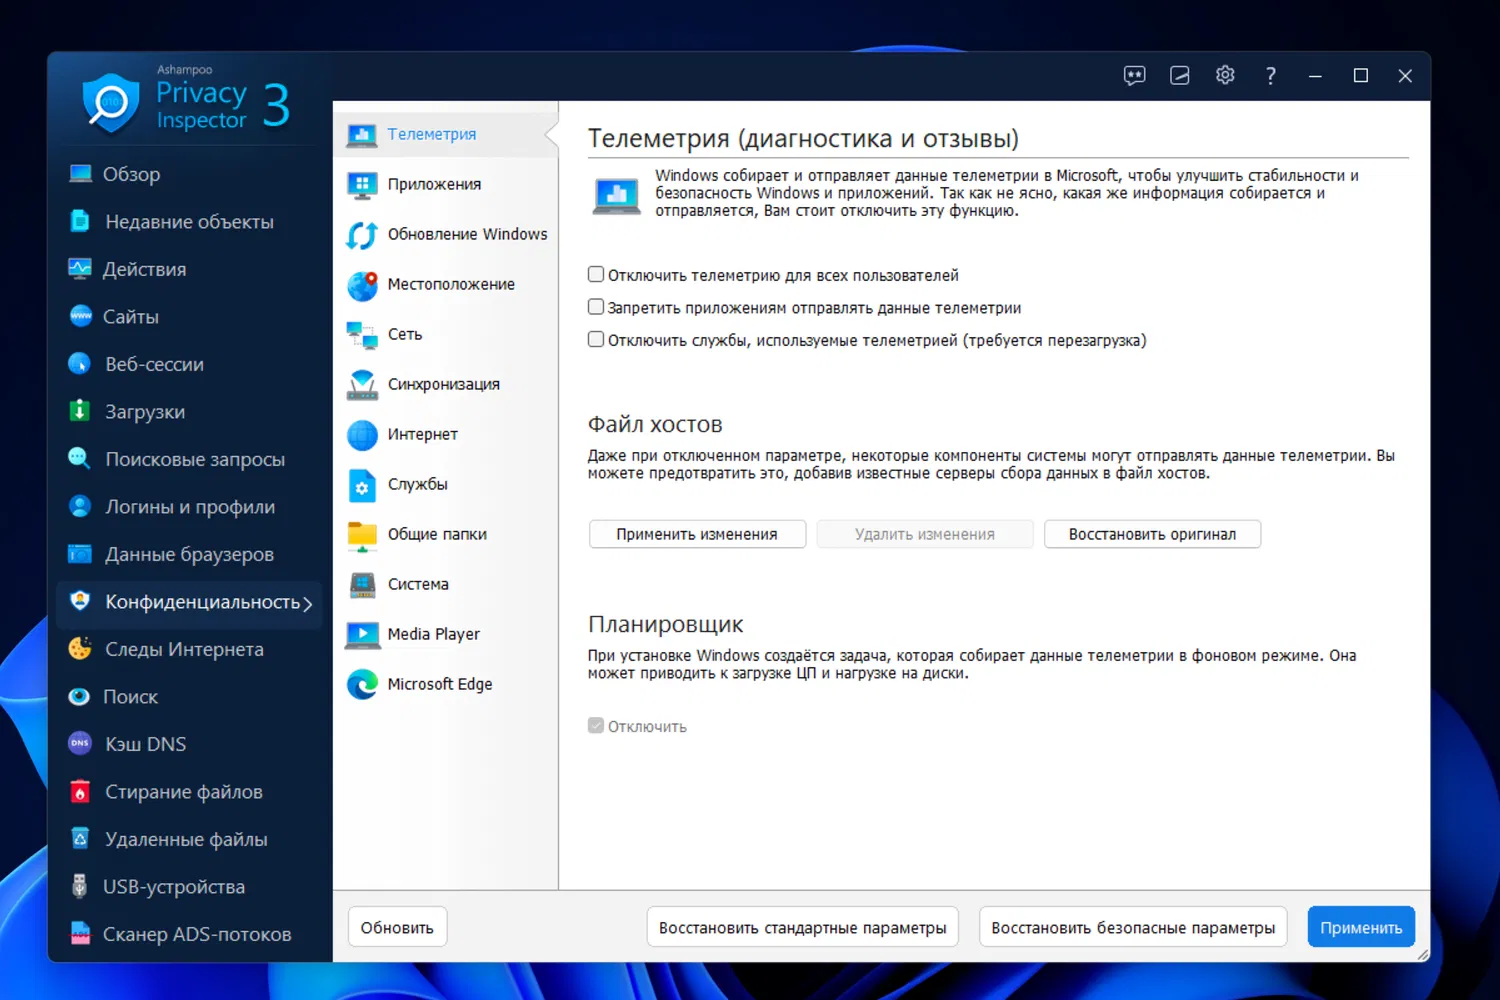This screenshot has width=1500, height=1000.
Task: Click the Синхронизация icon
Action: coord(362,385)
